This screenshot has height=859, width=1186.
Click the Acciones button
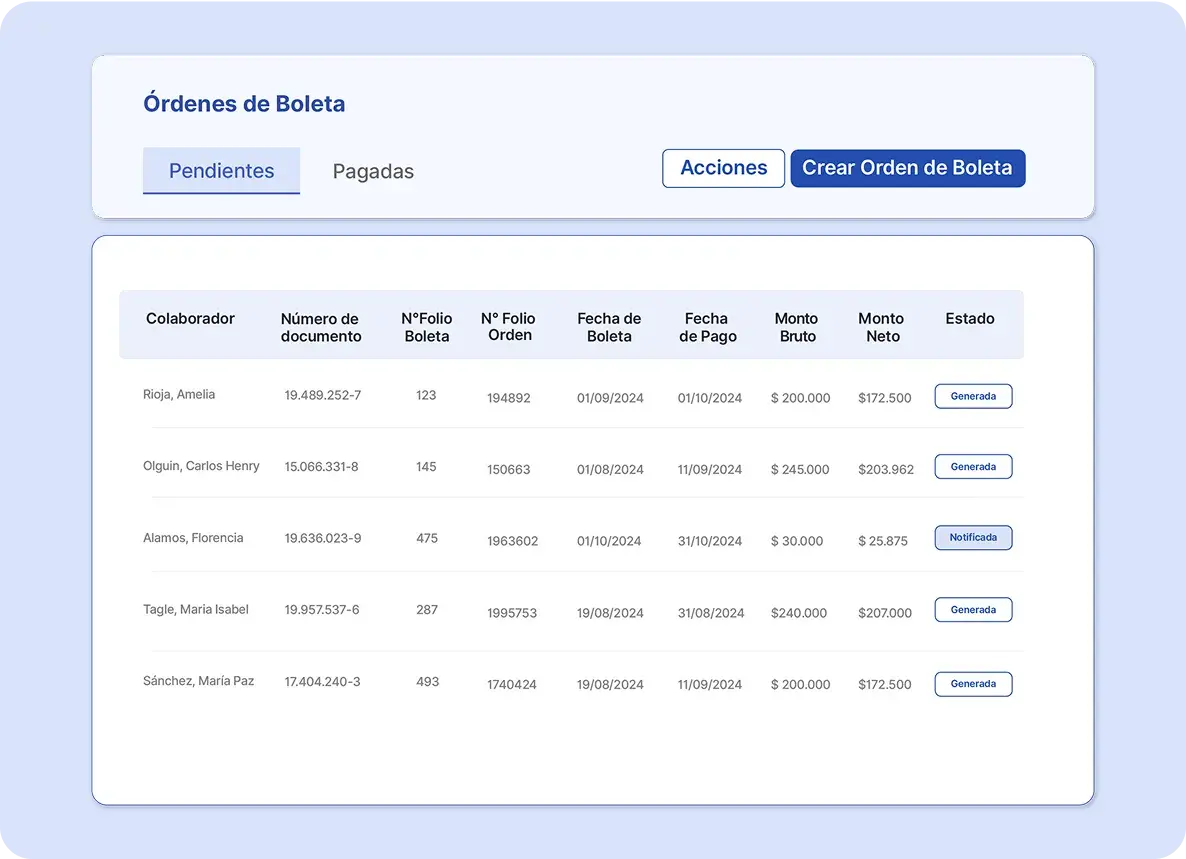pyautogui.click(x=723, y=168)
